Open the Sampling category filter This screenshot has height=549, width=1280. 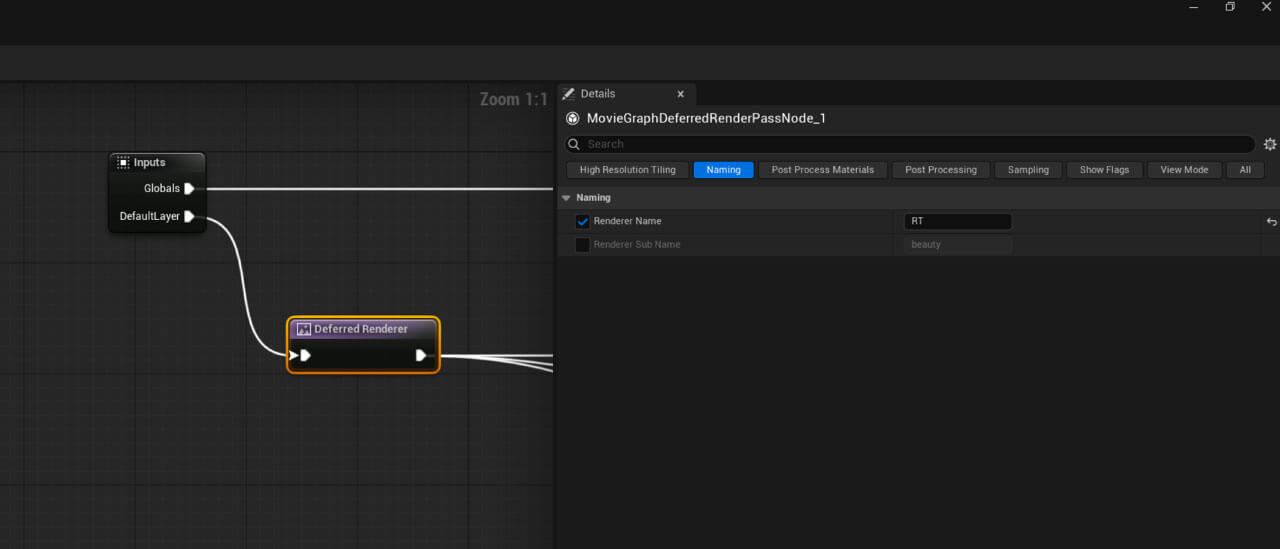(x=1028, y=170)
